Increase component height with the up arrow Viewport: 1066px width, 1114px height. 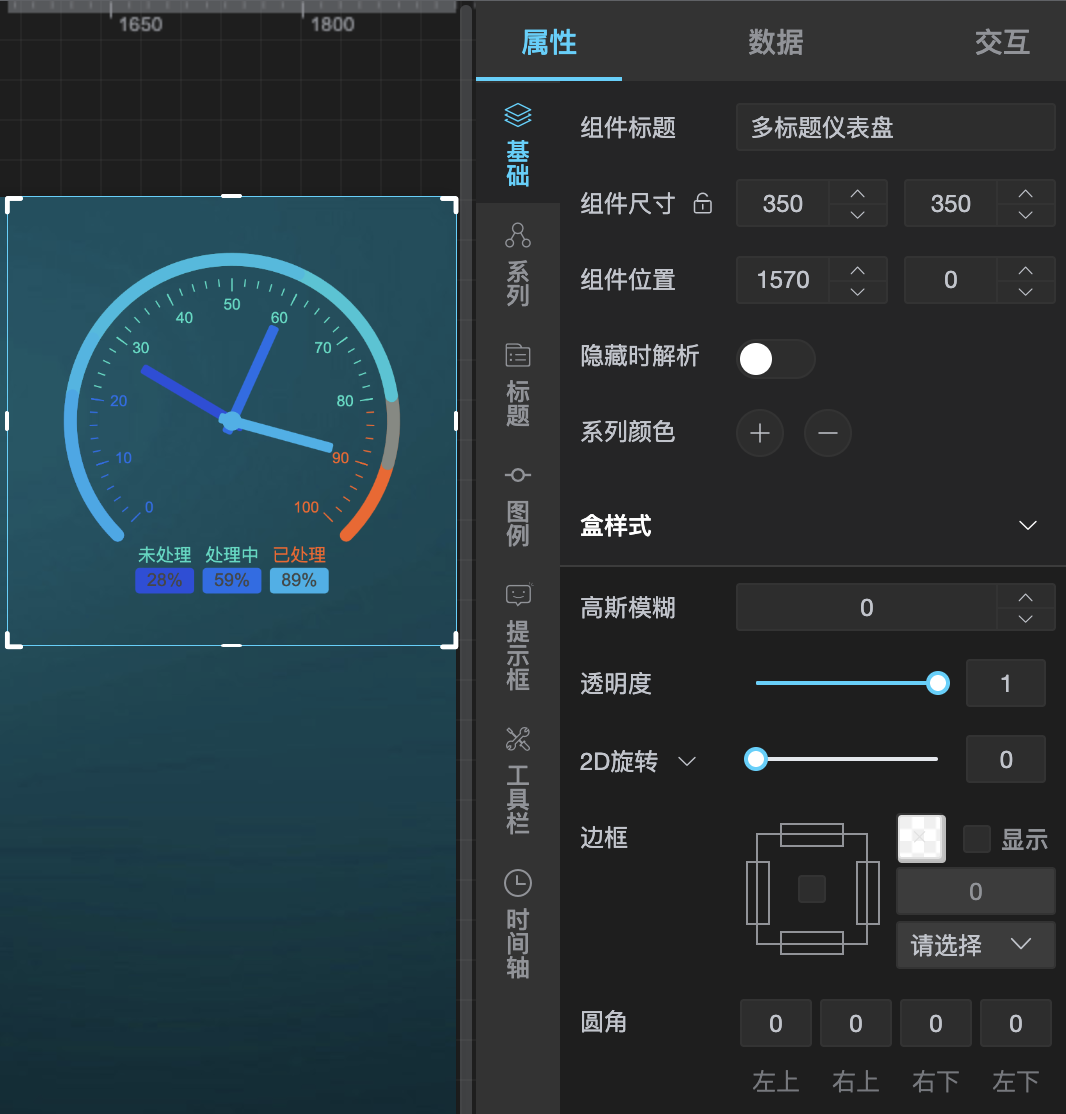click(1025, 193)
